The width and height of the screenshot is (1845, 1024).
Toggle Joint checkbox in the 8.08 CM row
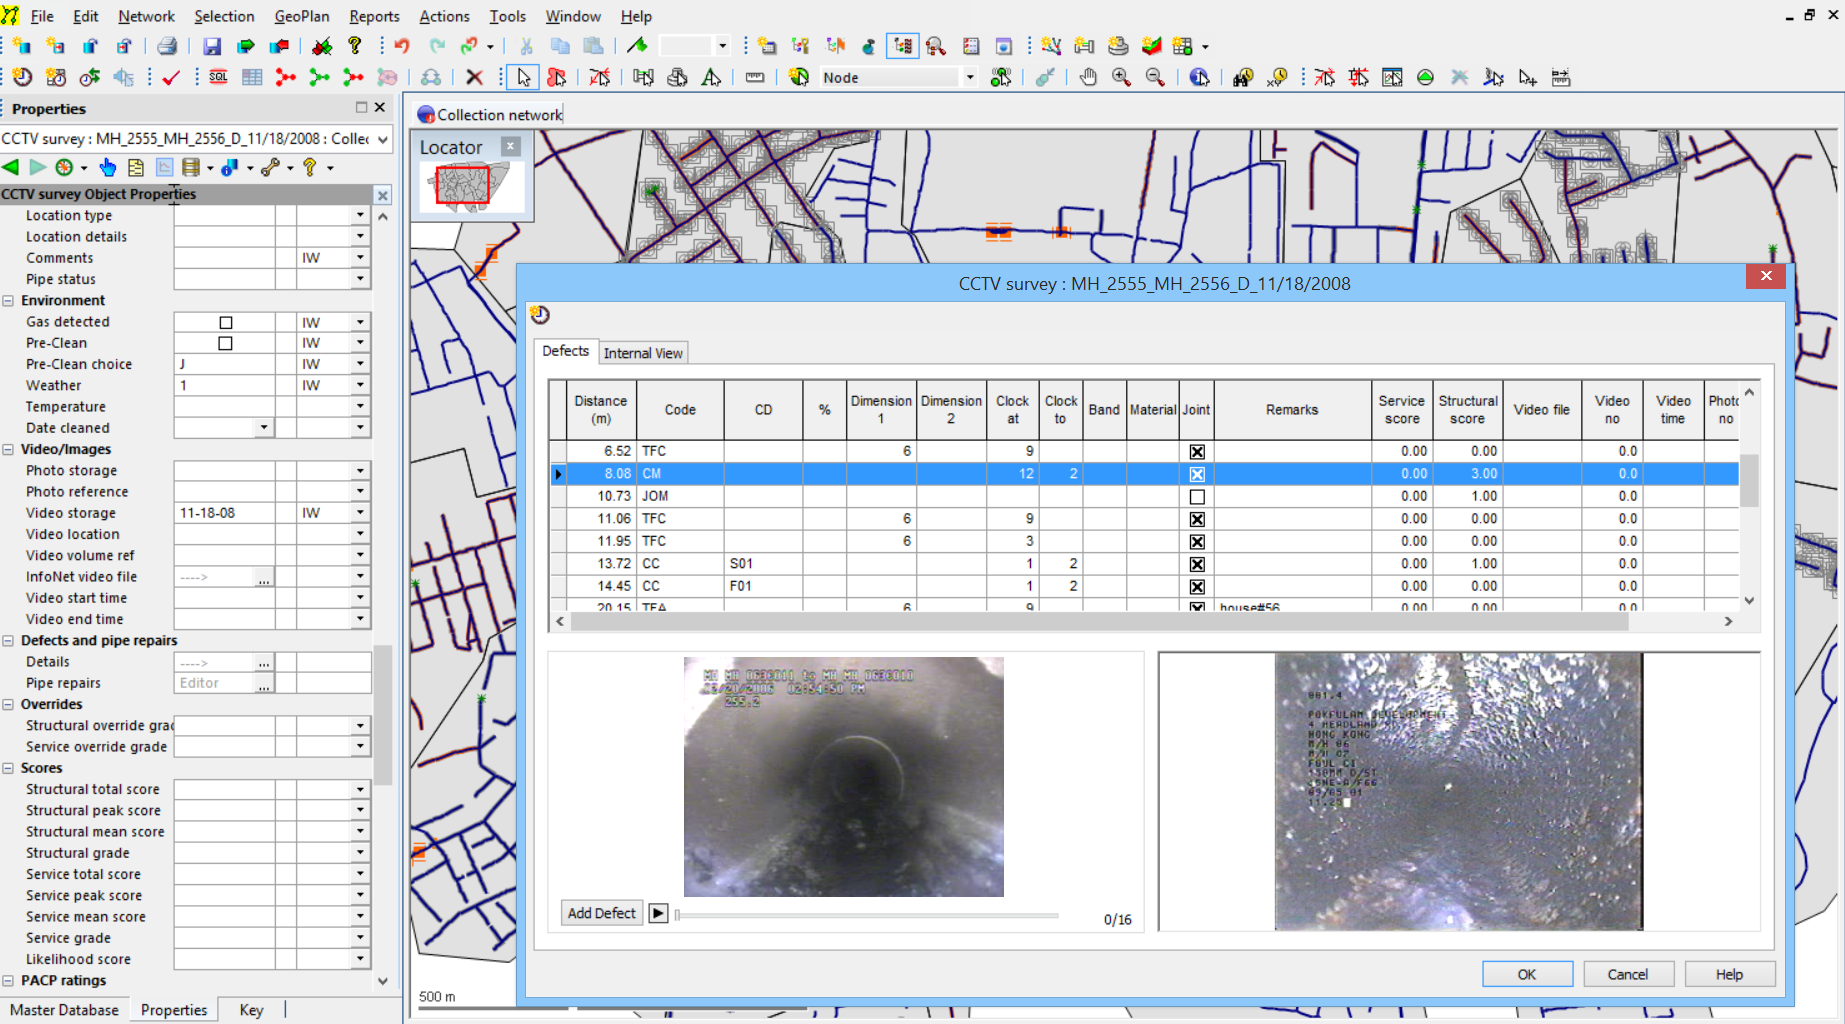click(1196, 474)
